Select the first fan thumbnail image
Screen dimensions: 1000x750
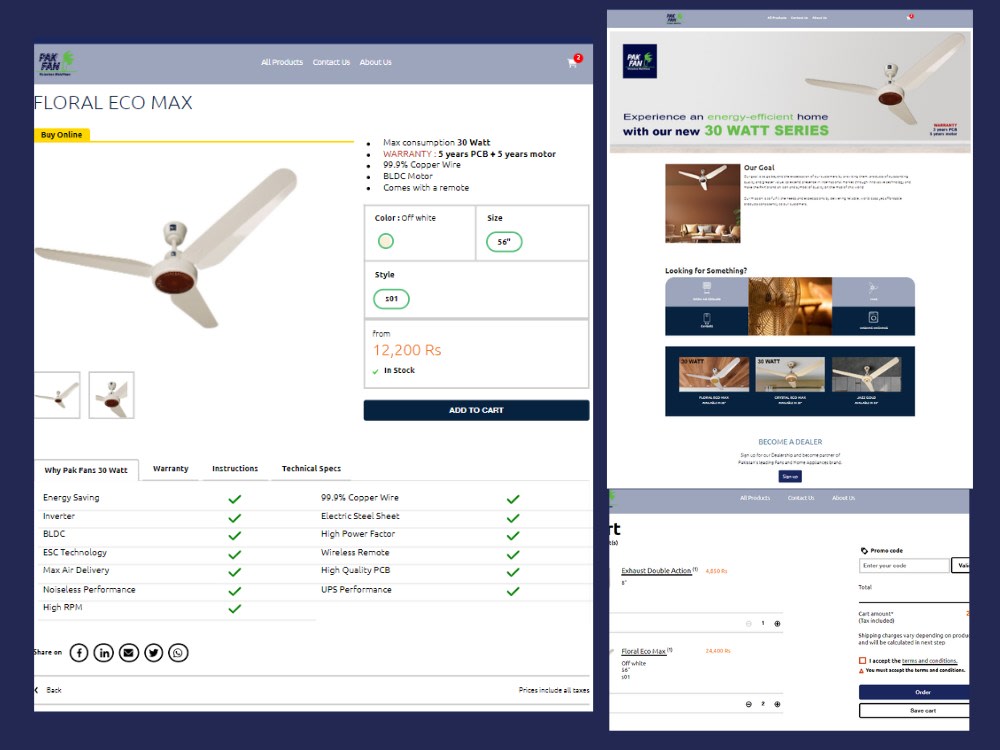tap(57, 395)
